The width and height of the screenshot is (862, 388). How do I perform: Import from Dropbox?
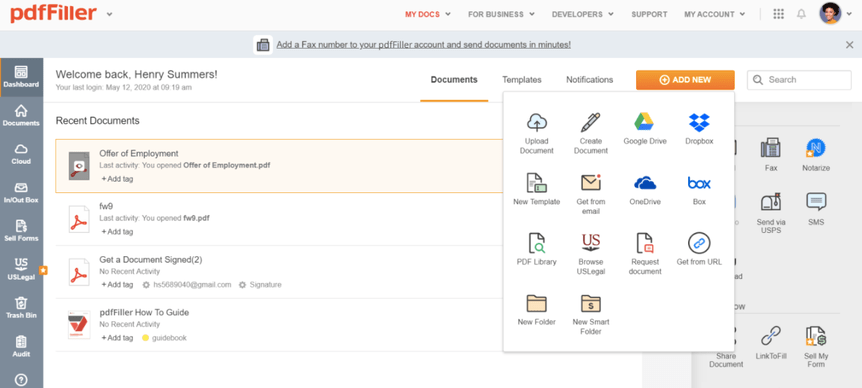click(x=699, y=129)
